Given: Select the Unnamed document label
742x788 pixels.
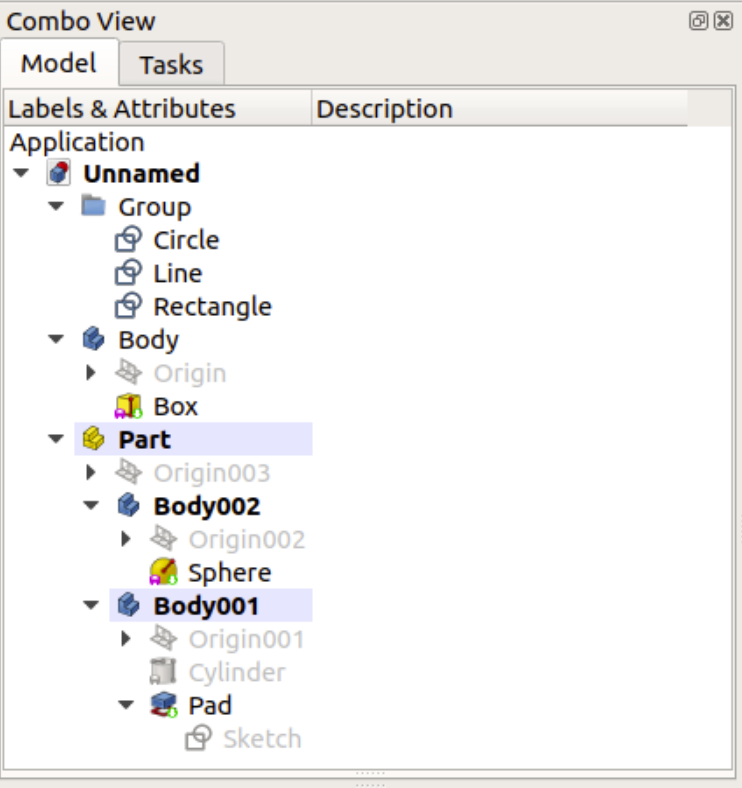Looking at the screenshot, I should tap(142, 173).
